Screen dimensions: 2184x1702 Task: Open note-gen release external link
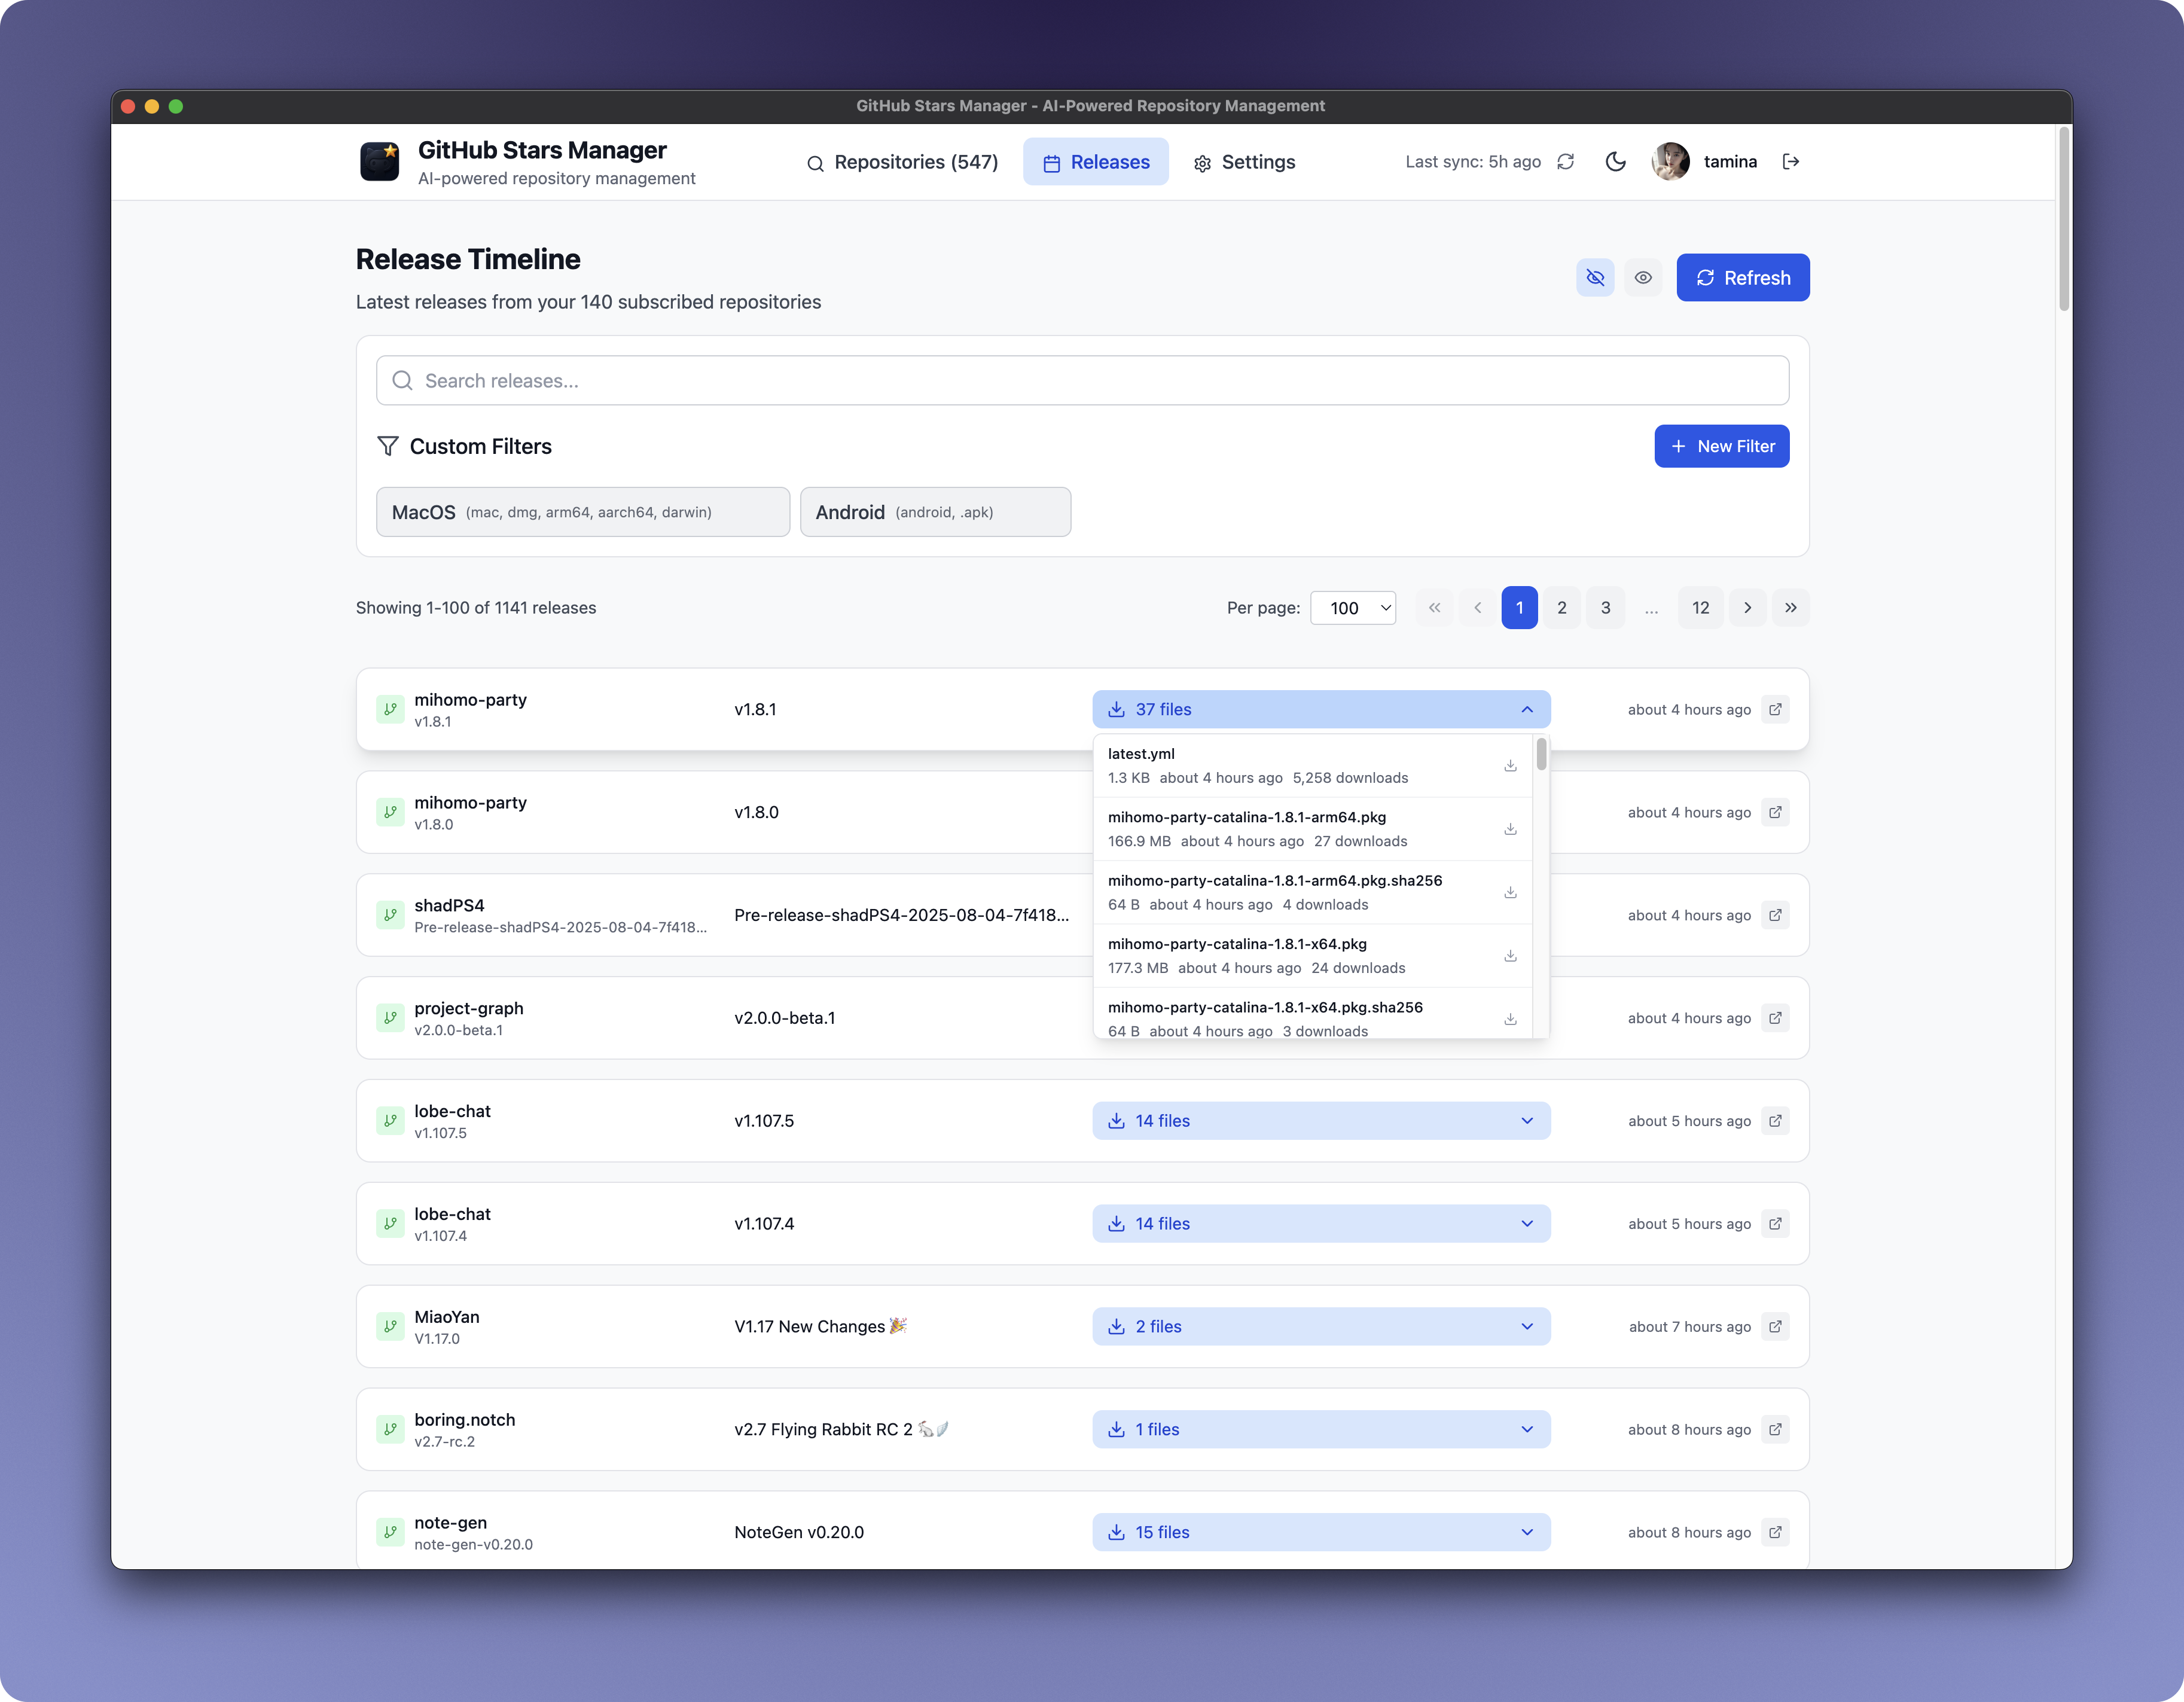[x=1775, y=1532]
